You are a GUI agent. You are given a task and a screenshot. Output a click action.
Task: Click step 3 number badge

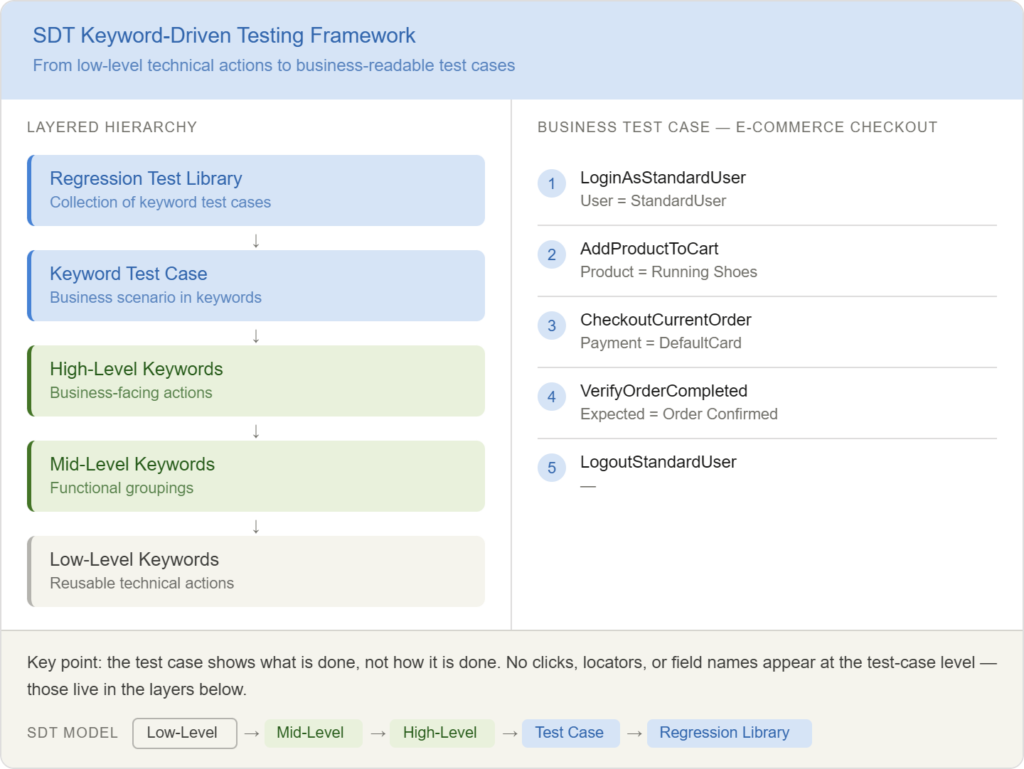click(551, 326)
